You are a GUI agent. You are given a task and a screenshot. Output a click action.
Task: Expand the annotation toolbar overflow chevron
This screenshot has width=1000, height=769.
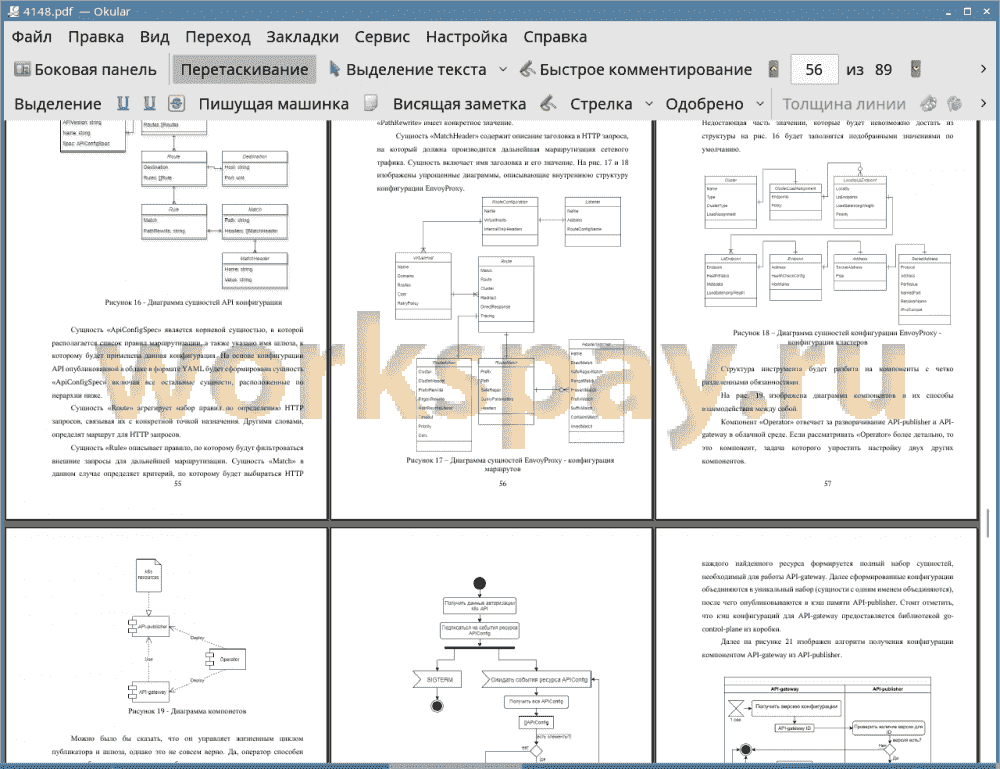tap(983, 103)
